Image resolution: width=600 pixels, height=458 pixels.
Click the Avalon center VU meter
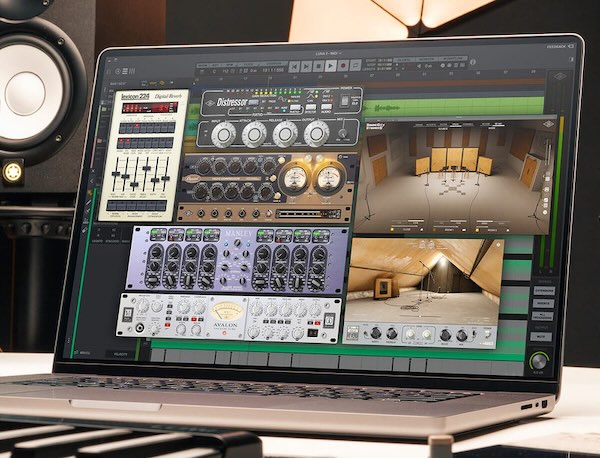(228, 311)
